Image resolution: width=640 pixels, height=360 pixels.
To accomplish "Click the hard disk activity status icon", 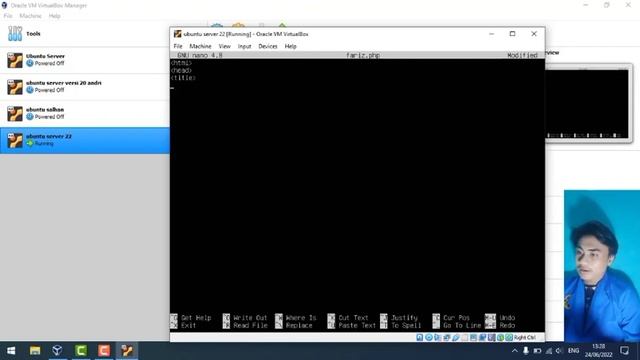I will pyautogui.click(x=420, y=338).
